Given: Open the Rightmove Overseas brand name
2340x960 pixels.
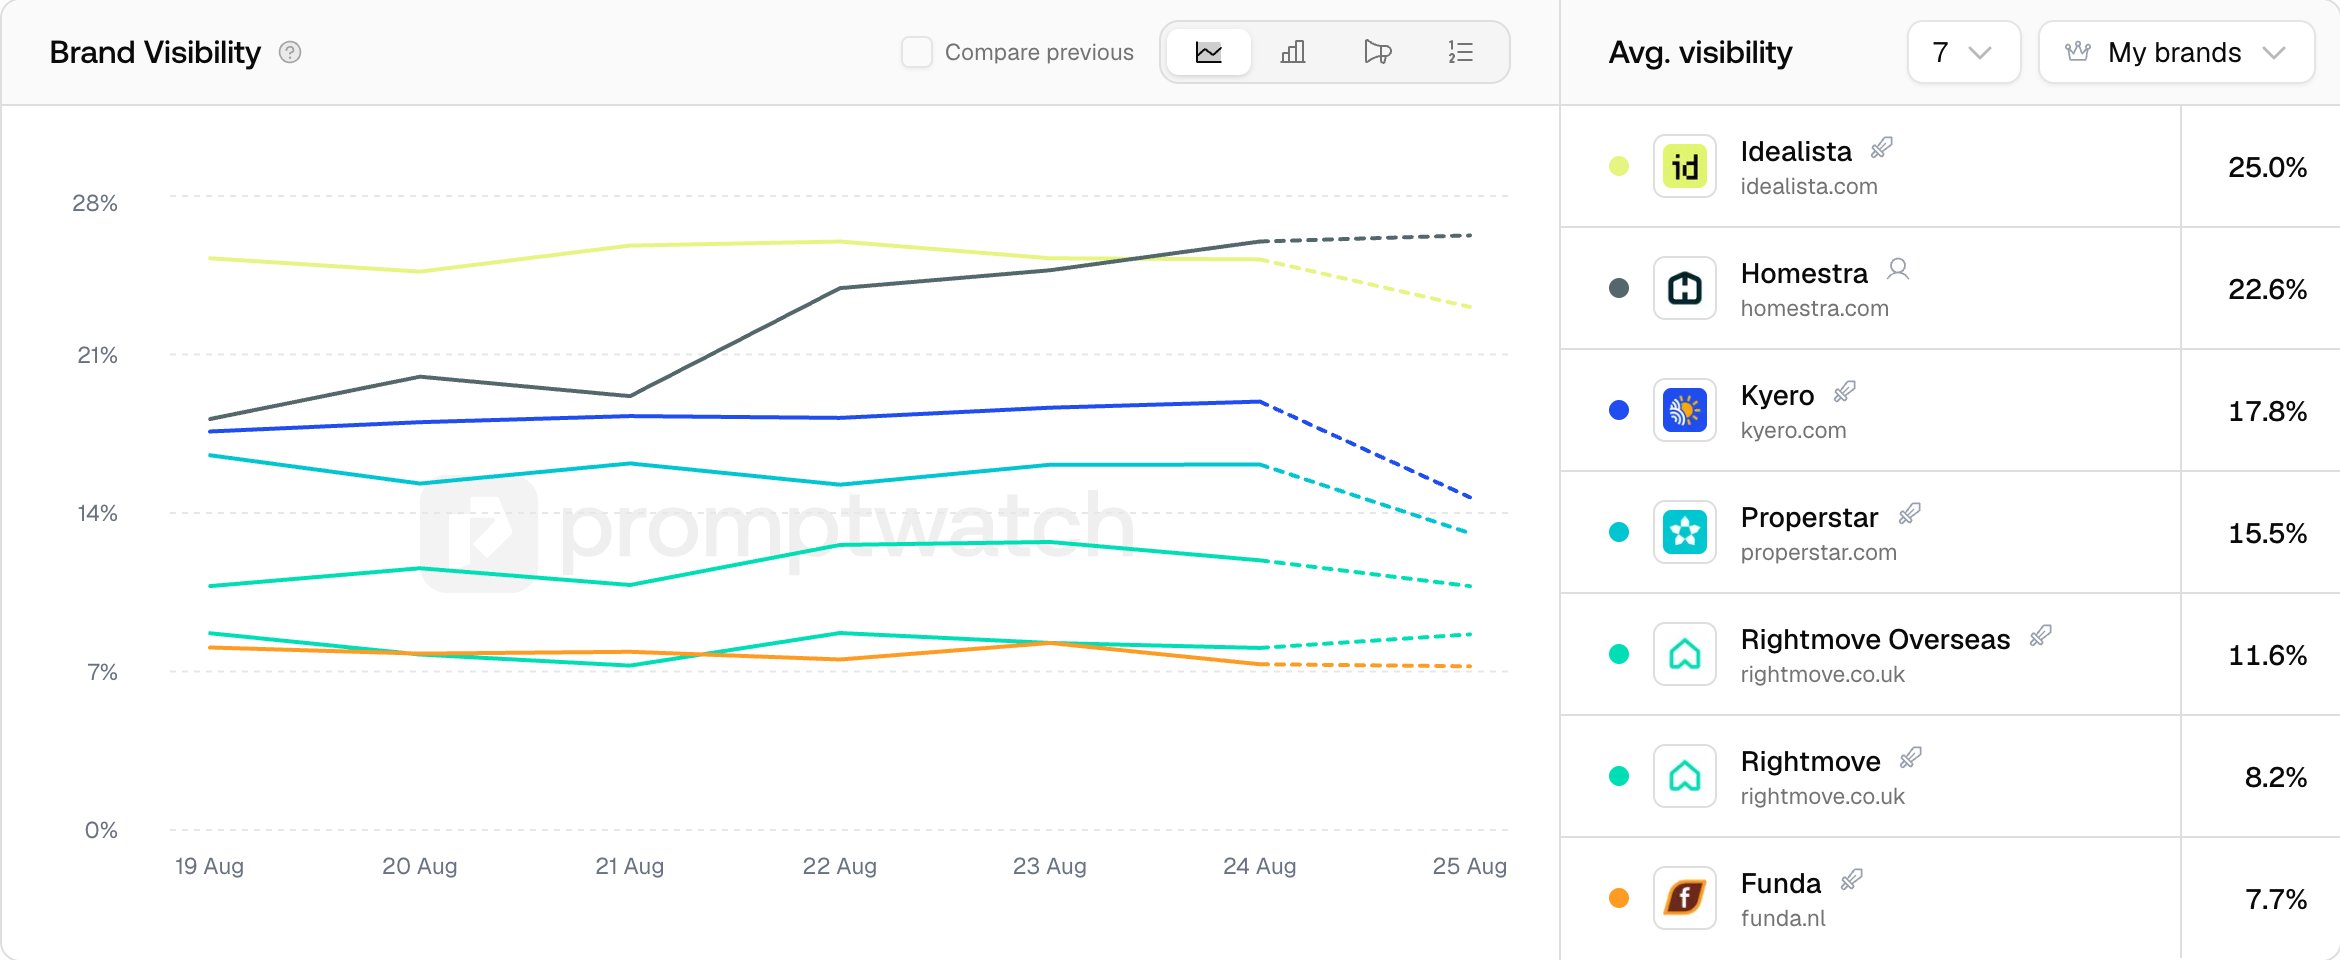Looking at the screenshot, I should point(1875,639).
